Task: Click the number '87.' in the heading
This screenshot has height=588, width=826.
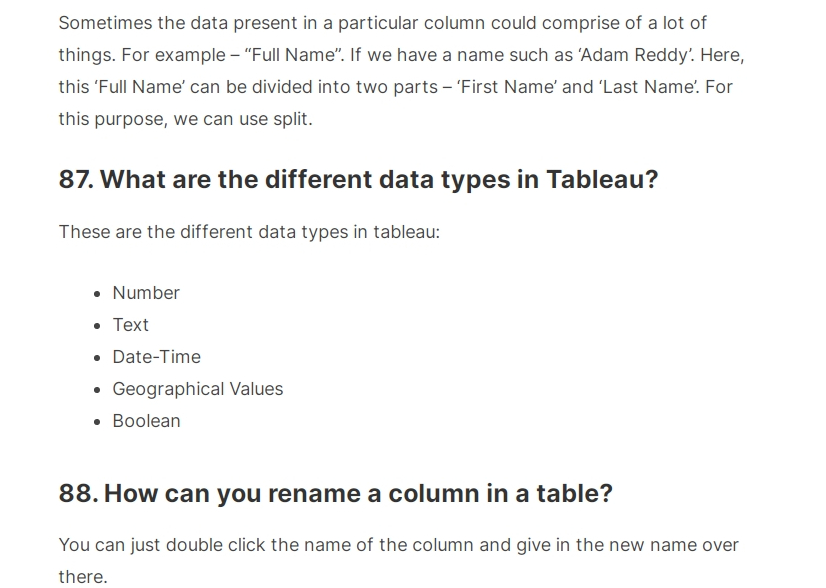Action: point(76,179)
